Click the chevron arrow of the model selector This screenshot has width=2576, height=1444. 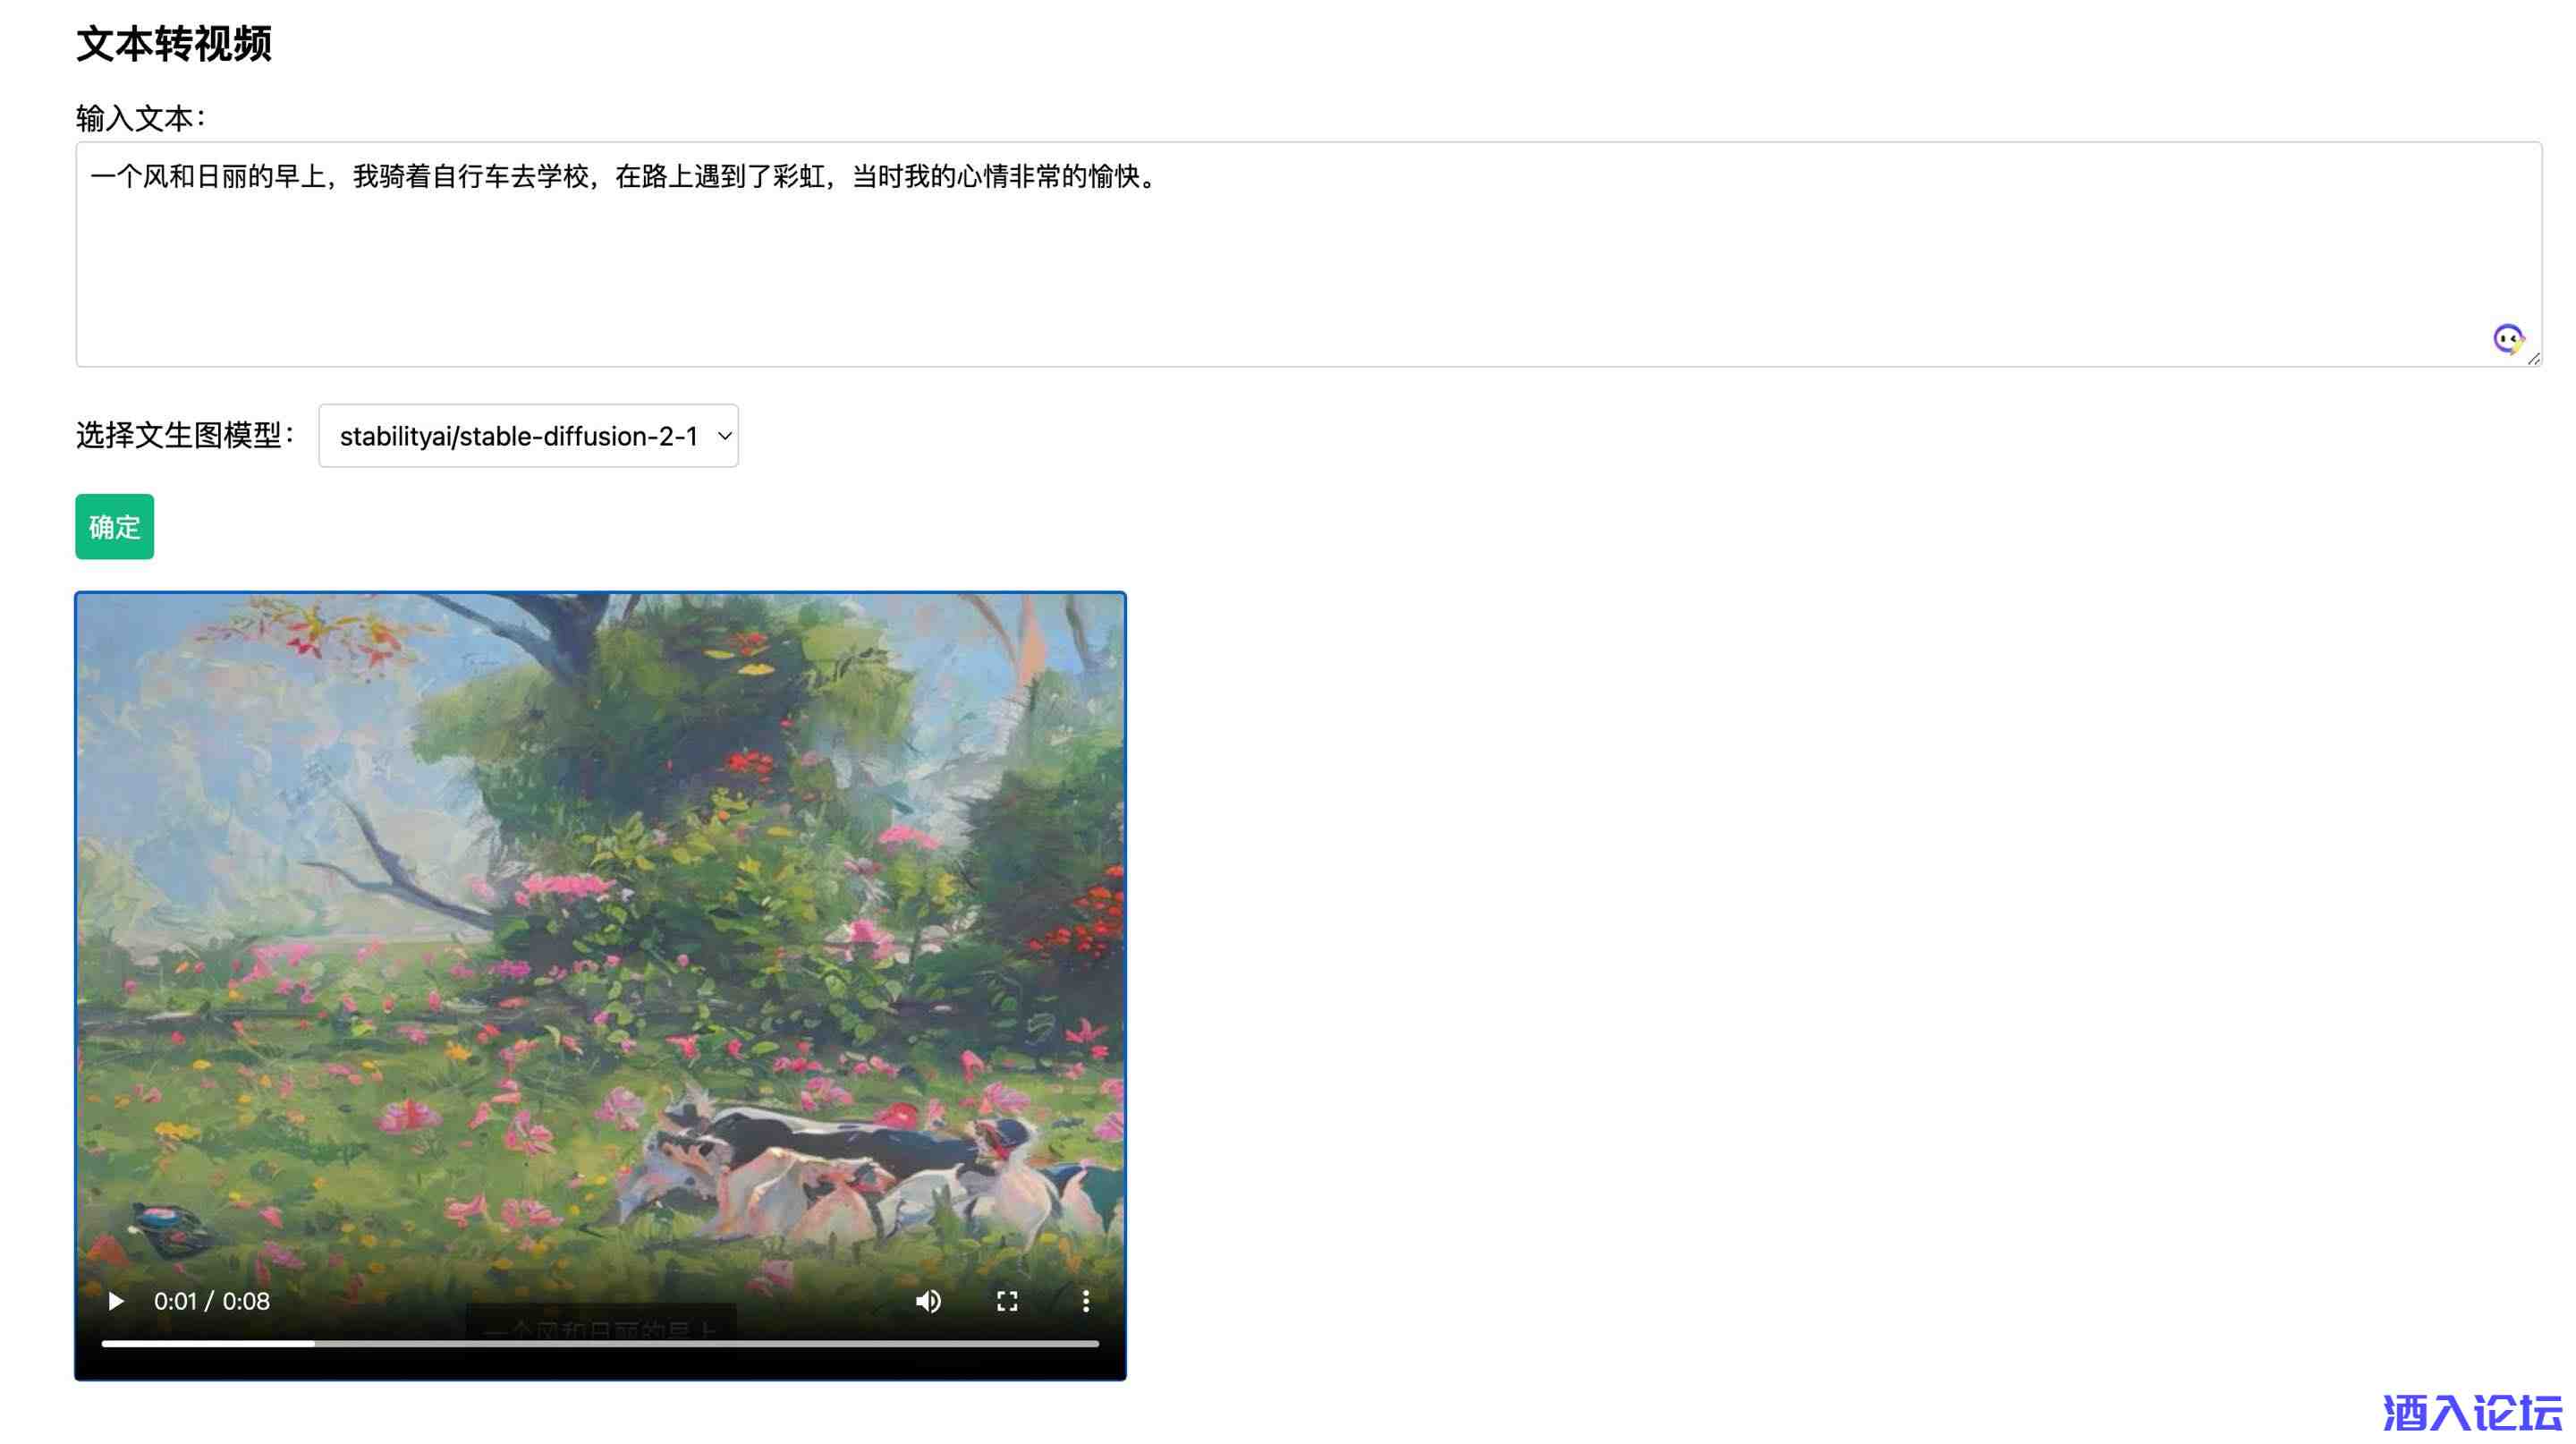point(725,436)
